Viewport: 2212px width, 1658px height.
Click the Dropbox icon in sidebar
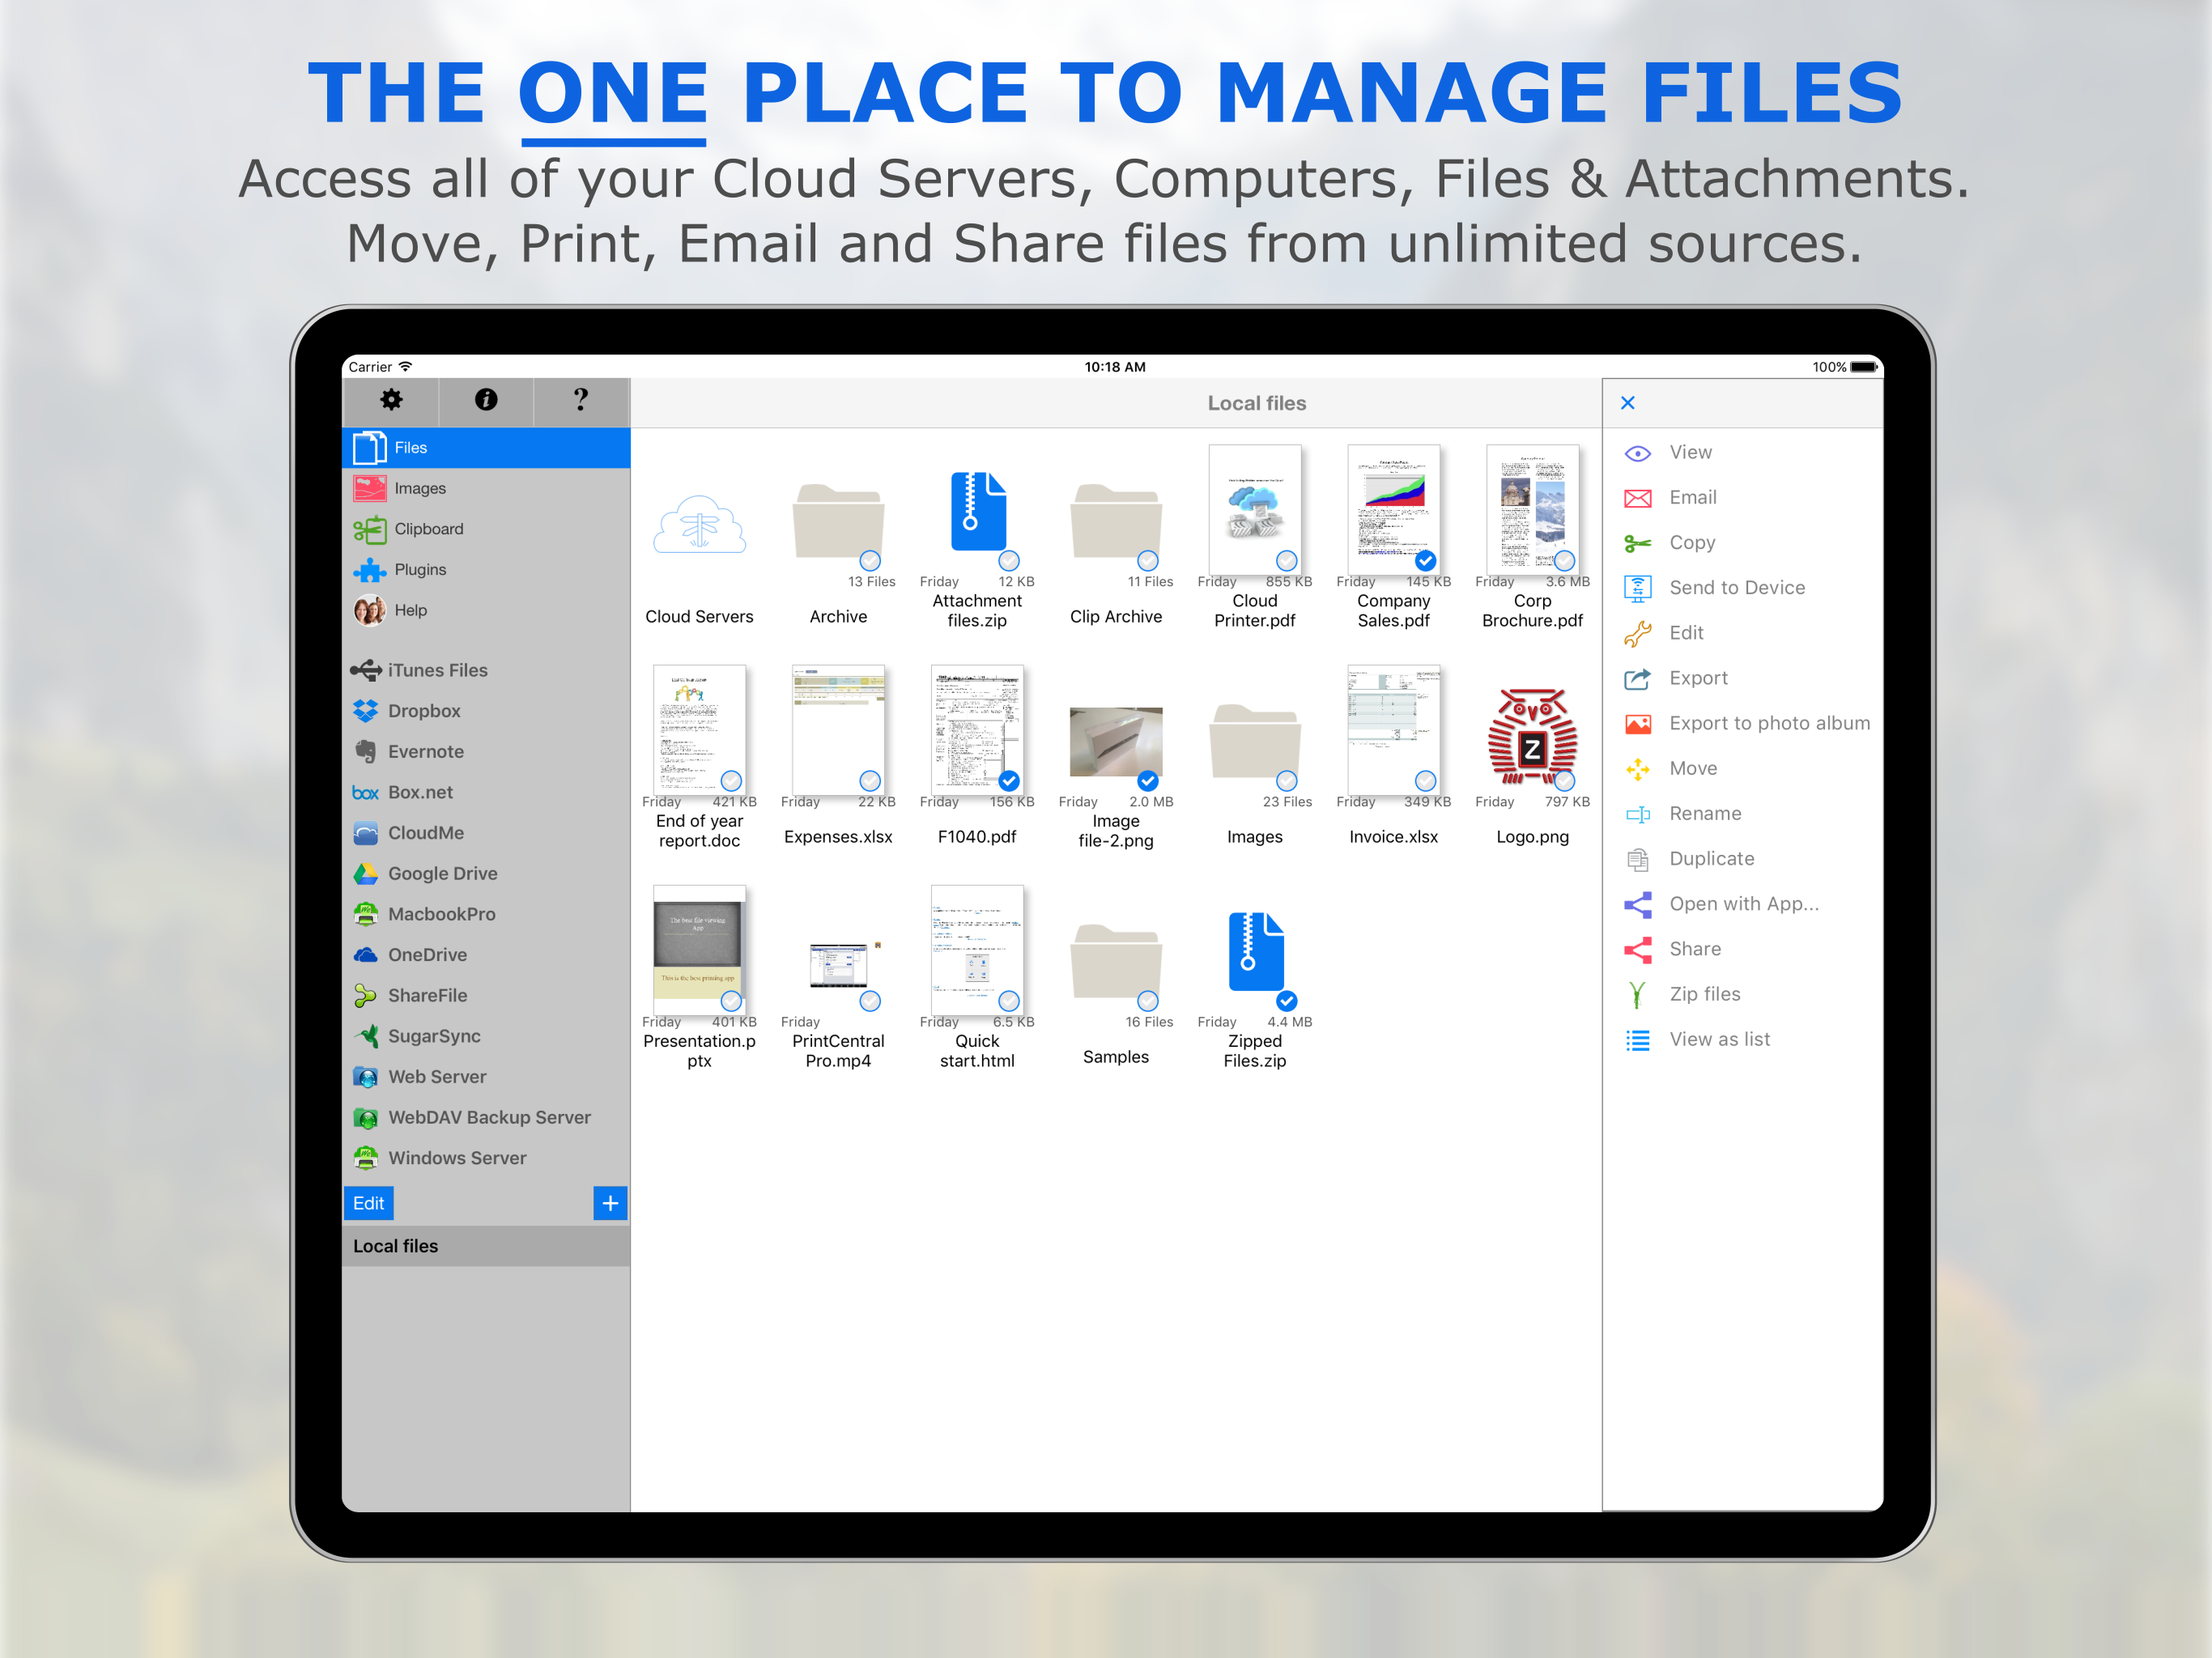tap(366, 711)
